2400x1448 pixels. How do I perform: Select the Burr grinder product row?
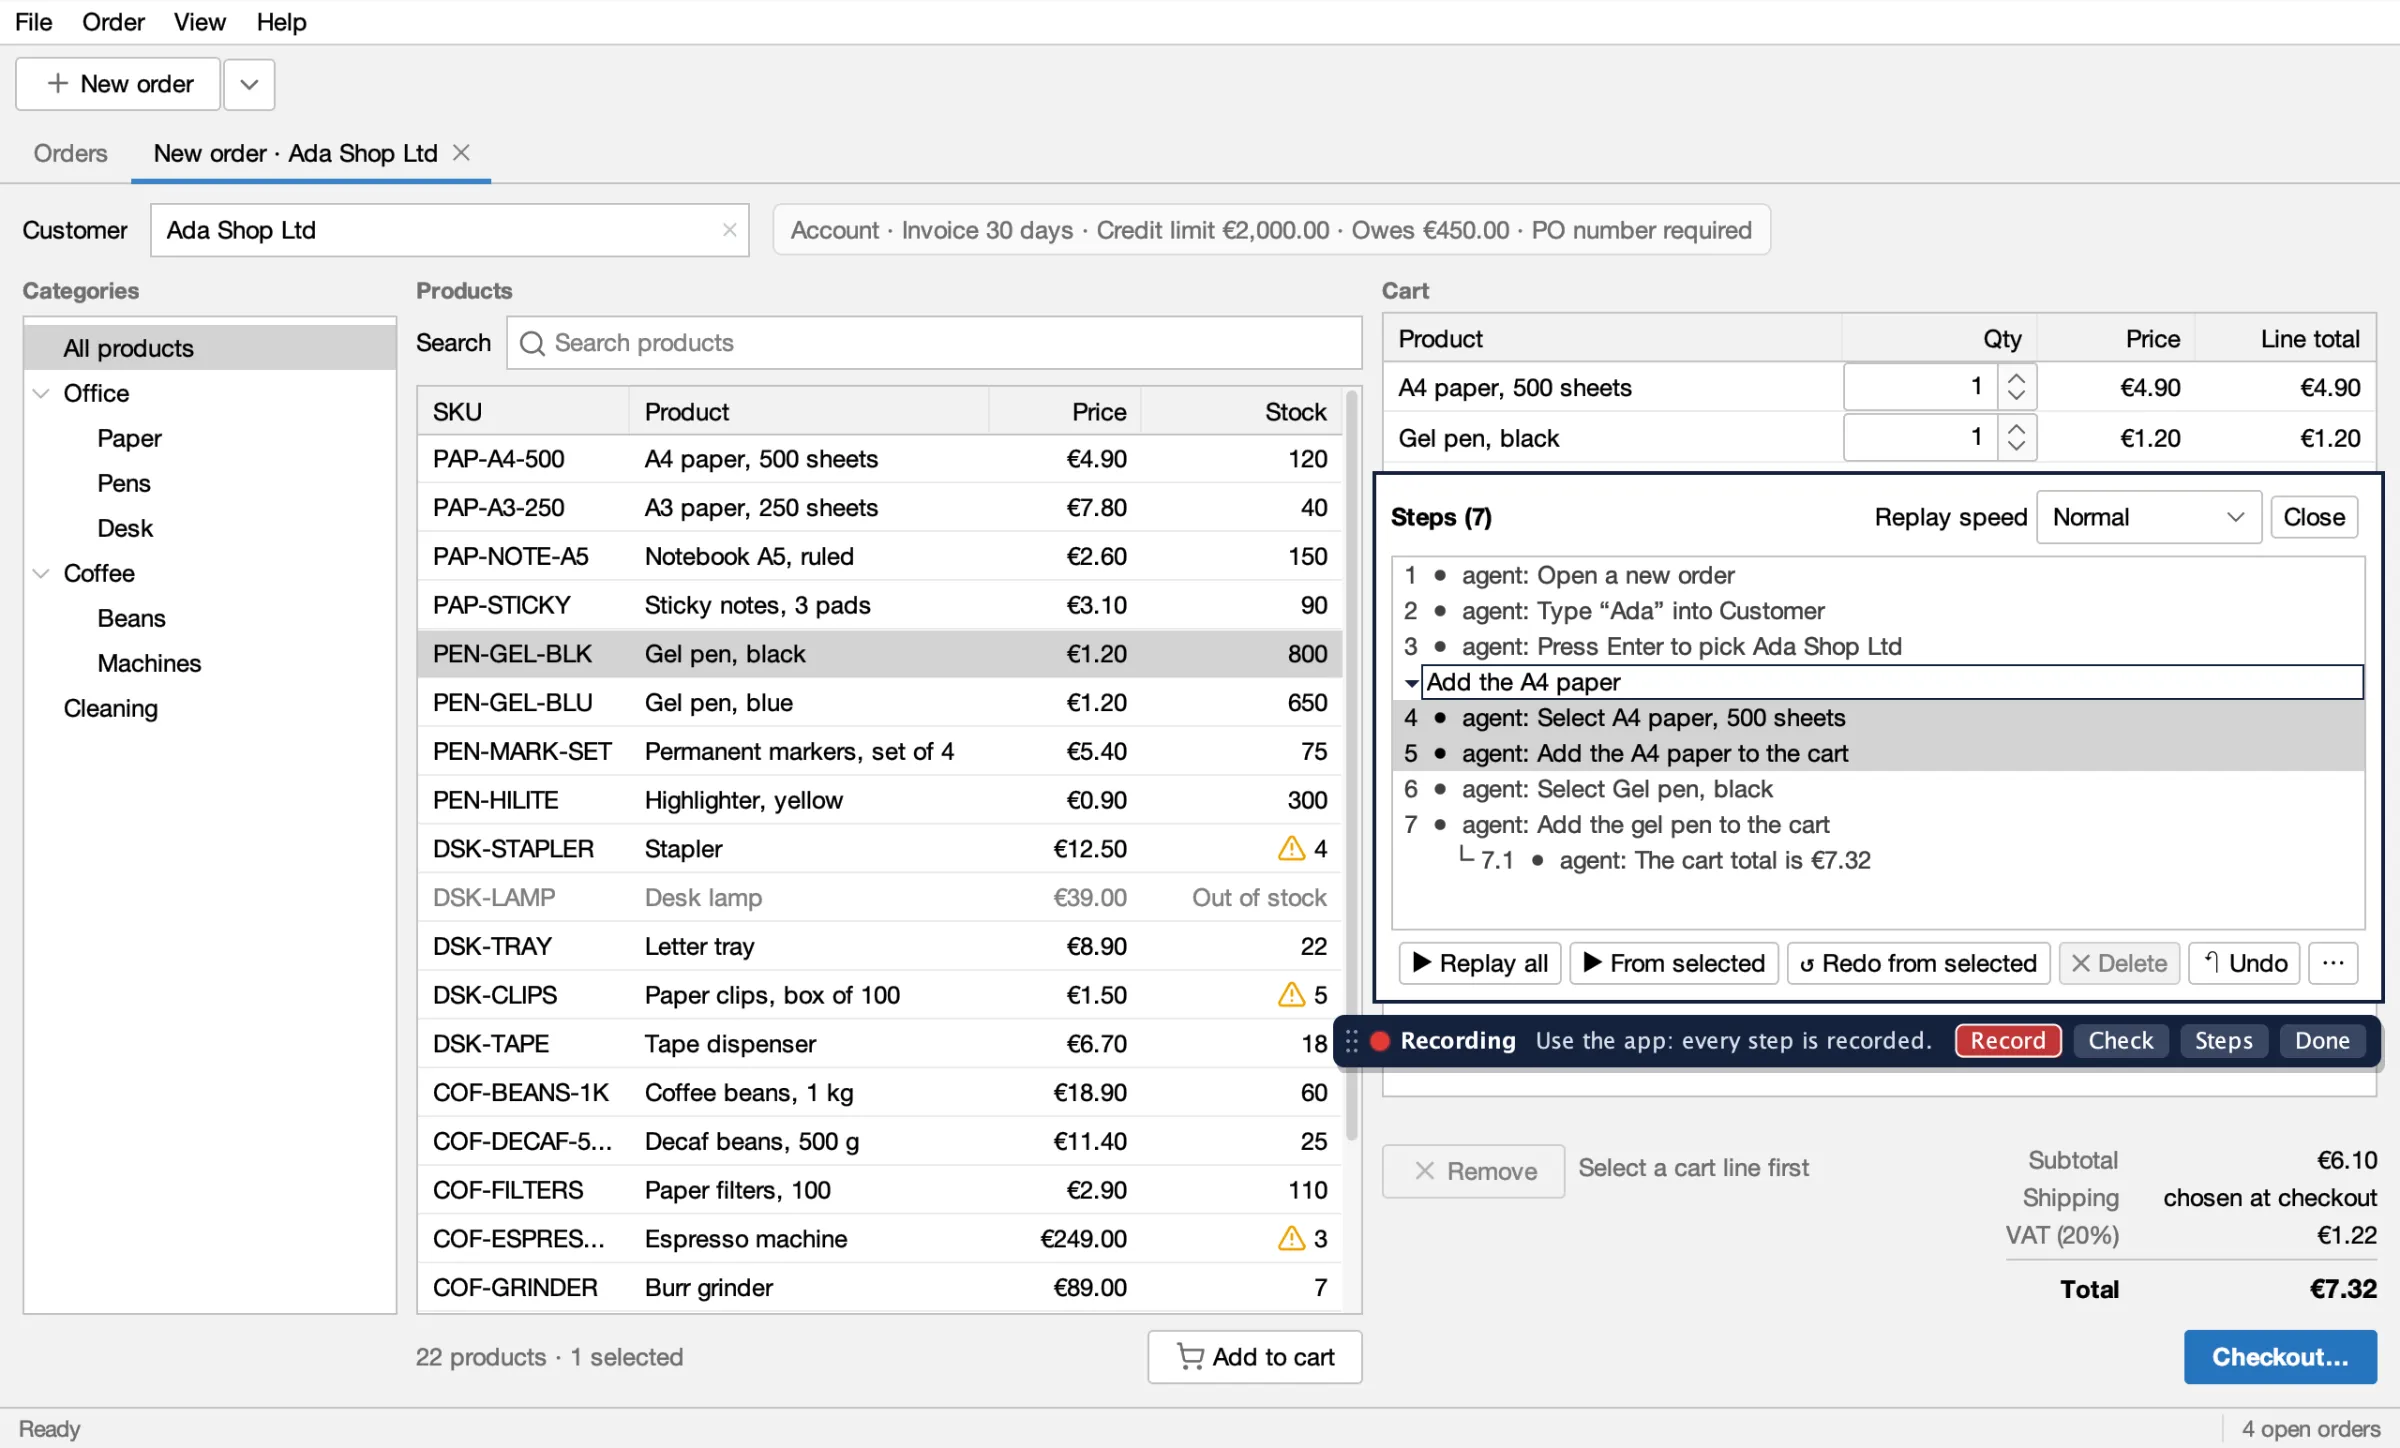(880, 1287)
